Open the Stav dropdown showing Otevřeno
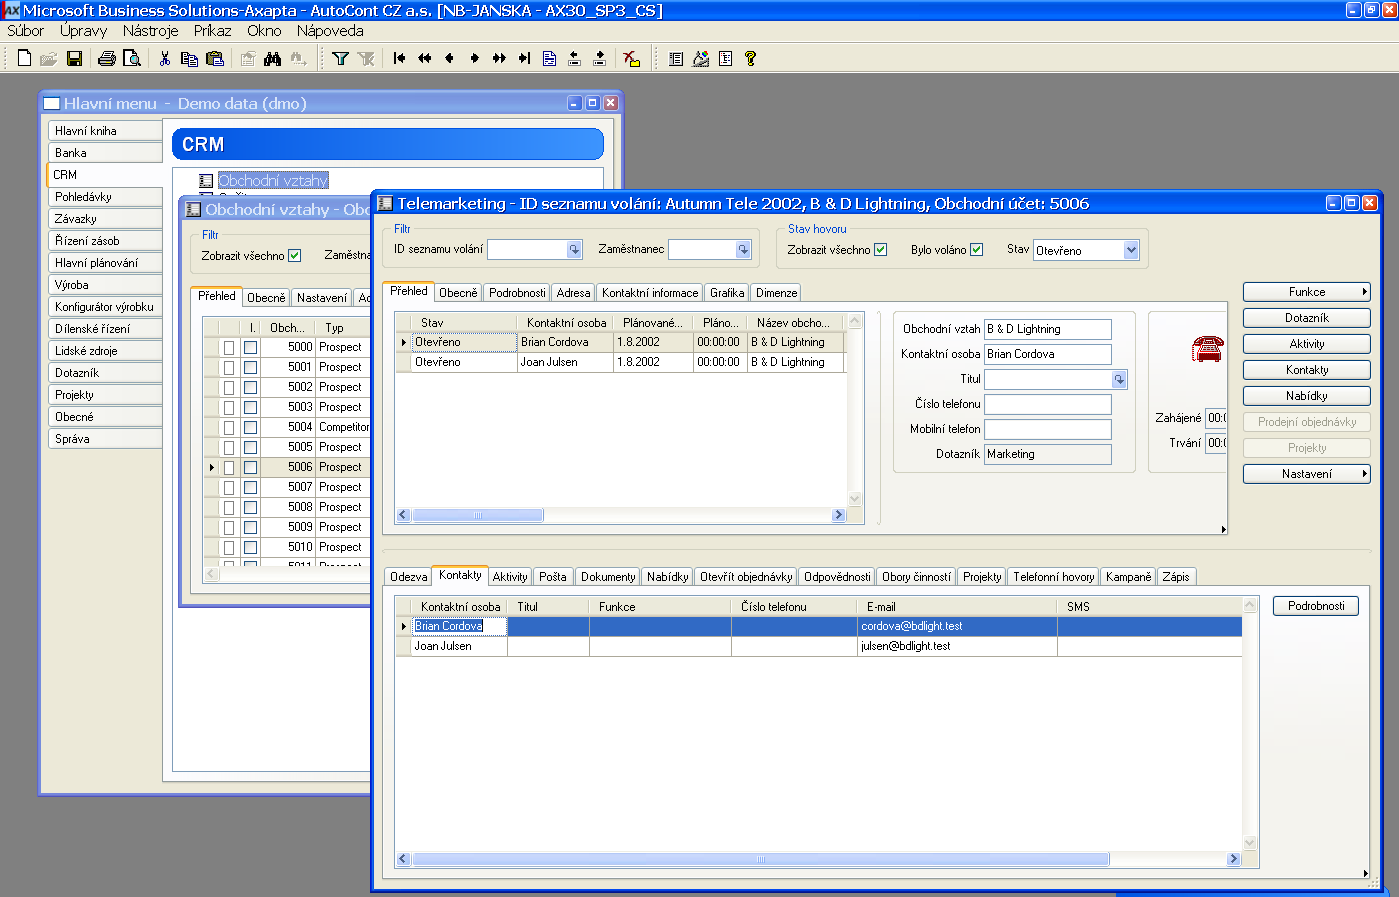This screenshot has height=897, width=1399. coord(1131,251)
